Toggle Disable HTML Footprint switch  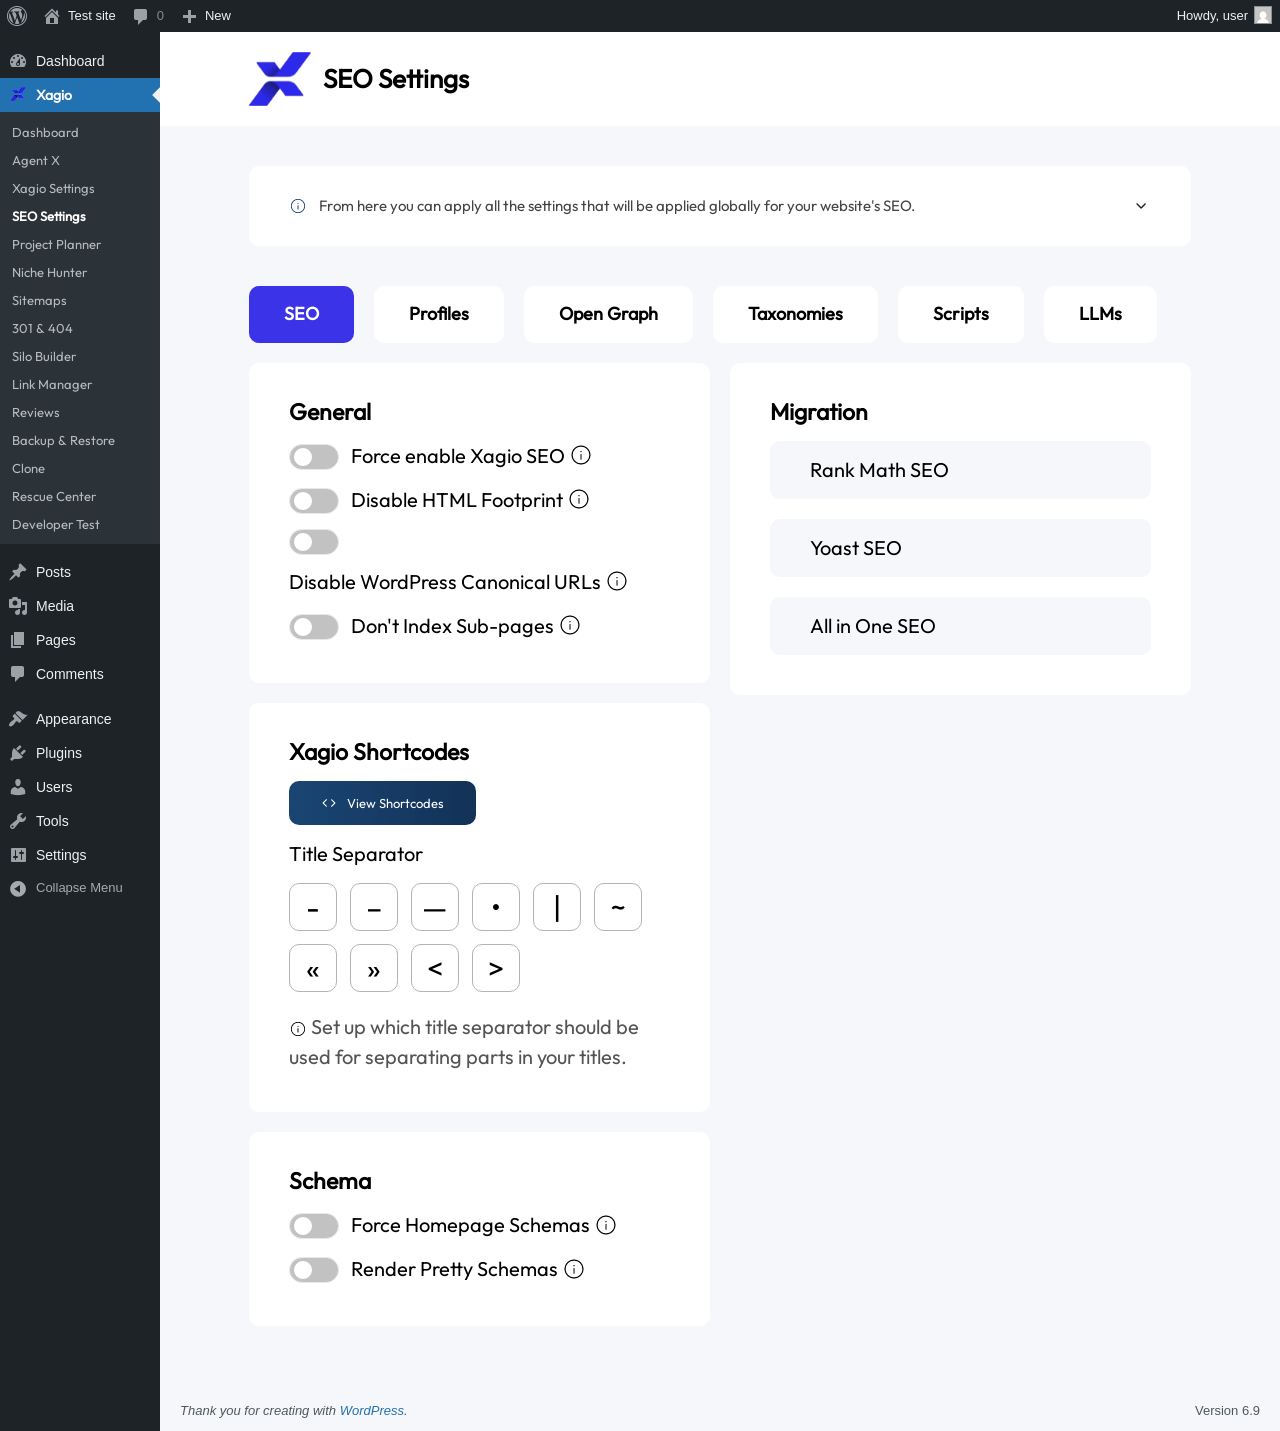314,501
